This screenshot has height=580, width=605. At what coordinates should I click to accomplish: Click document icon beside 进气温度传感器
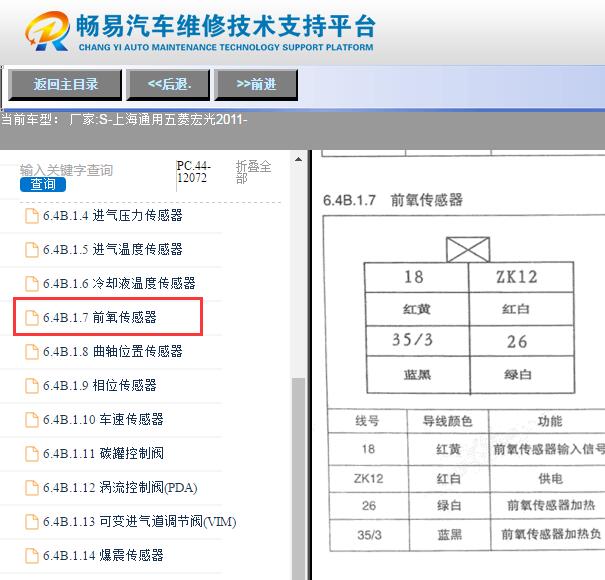[32, 250]
